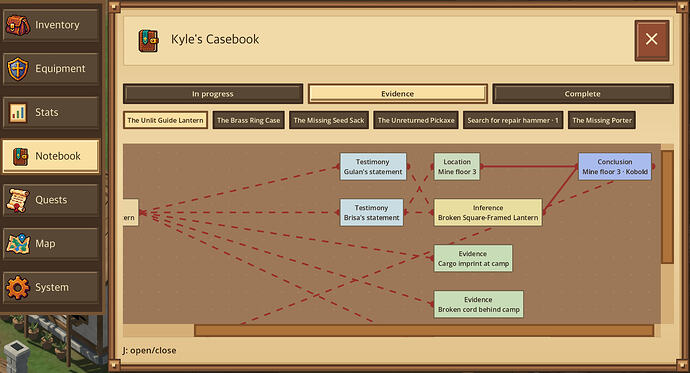Screen dimensions: 690x373
Task: Open The Brass Ring Case
Action: pos(249,120)
